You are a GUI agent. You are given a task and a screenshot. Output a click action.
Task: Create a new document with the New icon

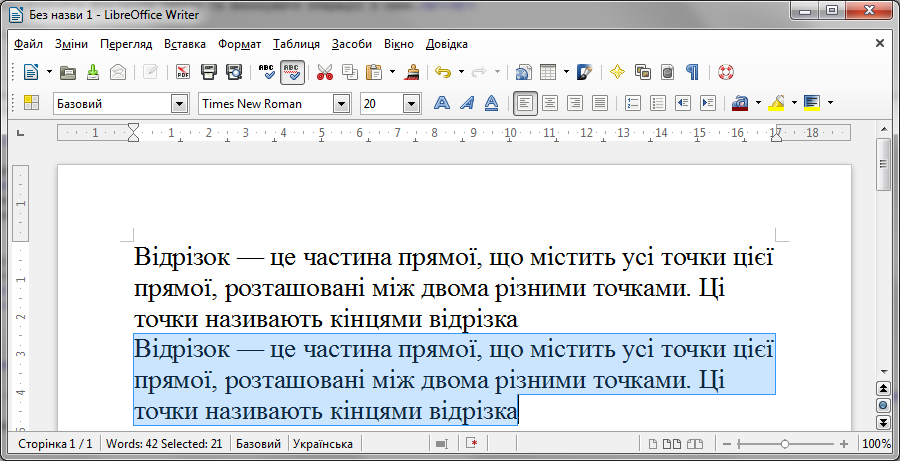pyautogui.click(x=31, y=72)
